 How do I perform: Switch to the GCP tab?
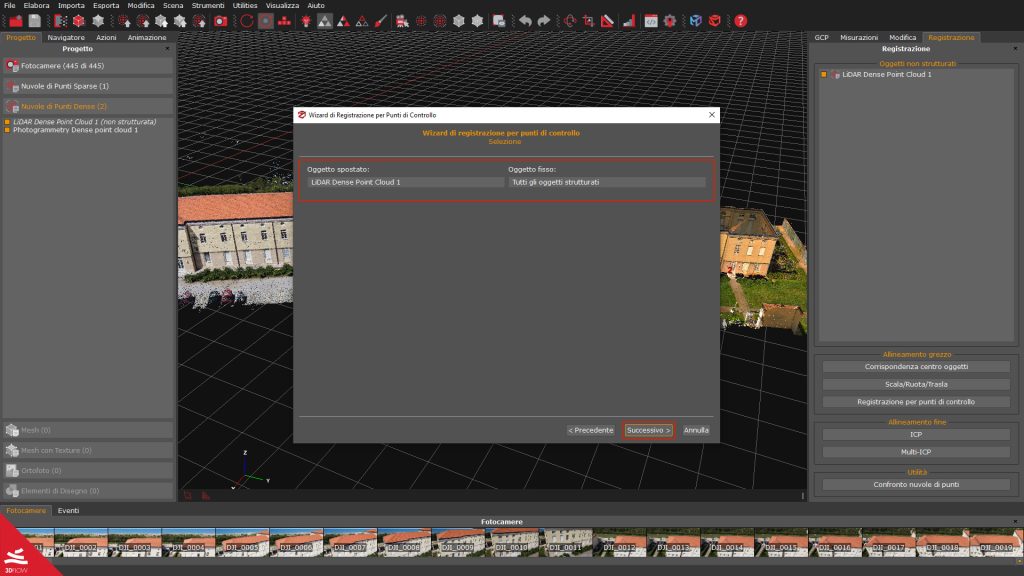click(822, 38)
